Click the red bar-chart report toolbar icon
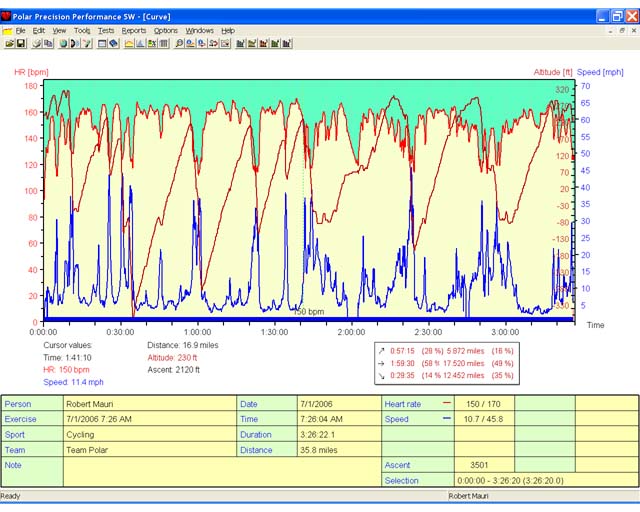 pos(264,43)
